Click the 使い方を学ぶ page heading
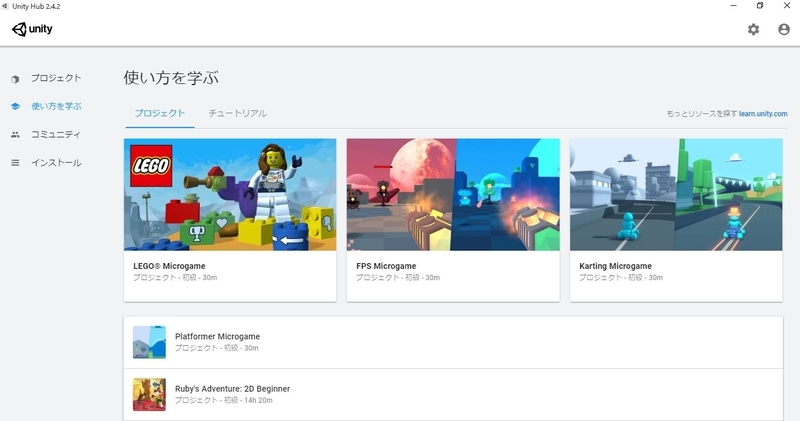 click(x=171, y=78)
